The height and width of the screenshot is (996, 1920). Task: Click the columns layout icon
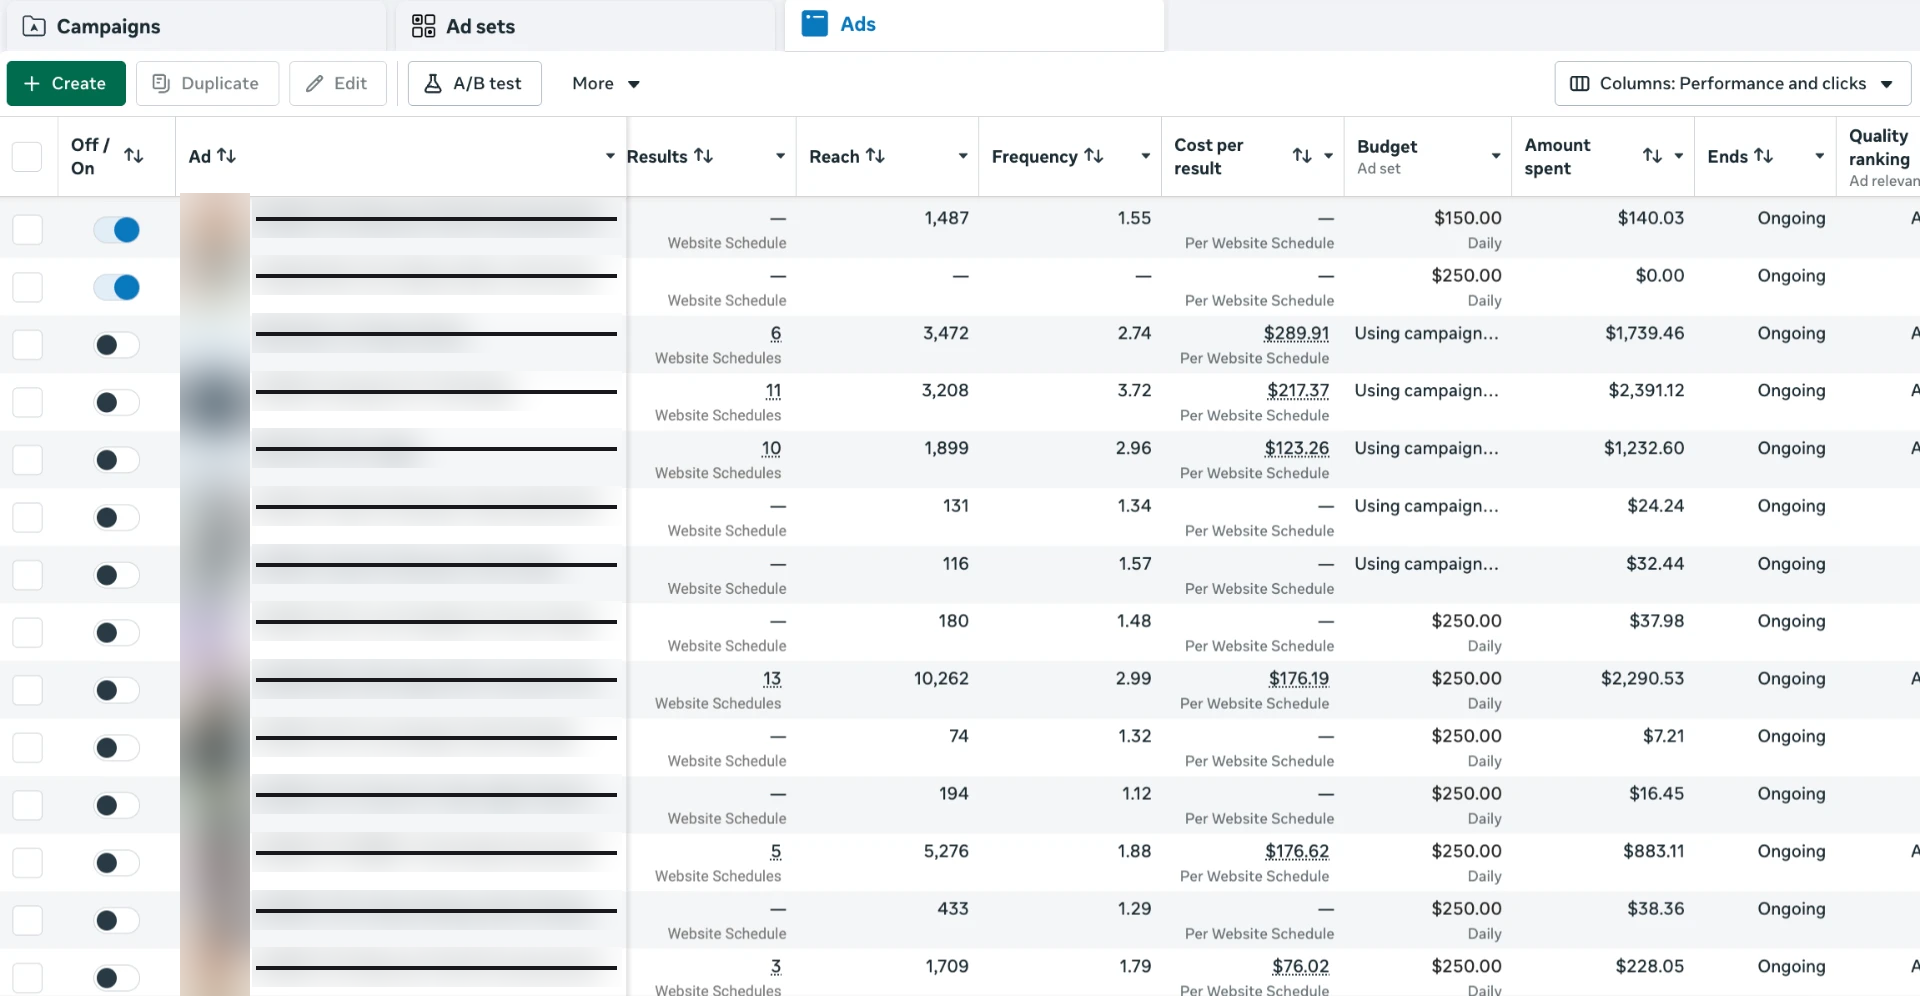(1580, 84)
